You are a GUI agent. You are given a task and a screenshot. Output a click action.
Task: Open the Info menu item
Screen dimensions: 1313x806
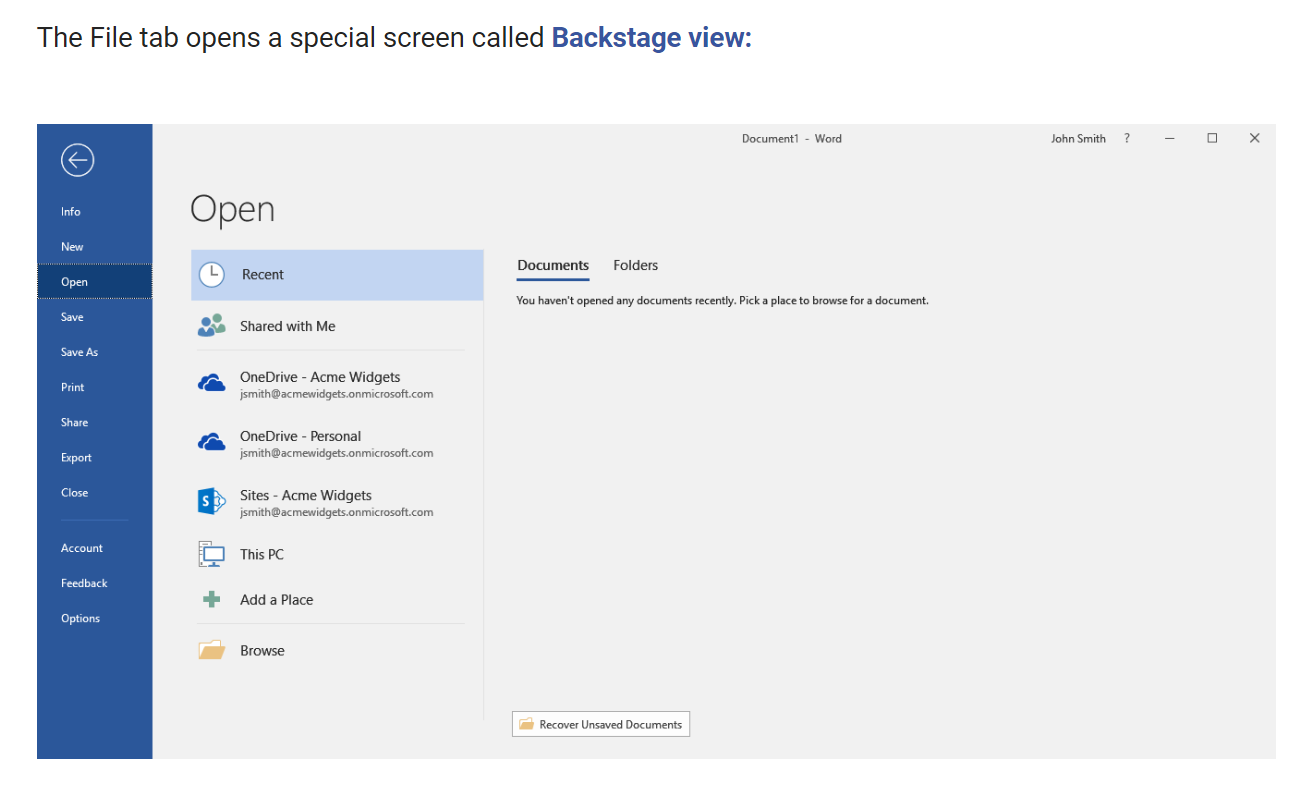(x=71, y=212)
